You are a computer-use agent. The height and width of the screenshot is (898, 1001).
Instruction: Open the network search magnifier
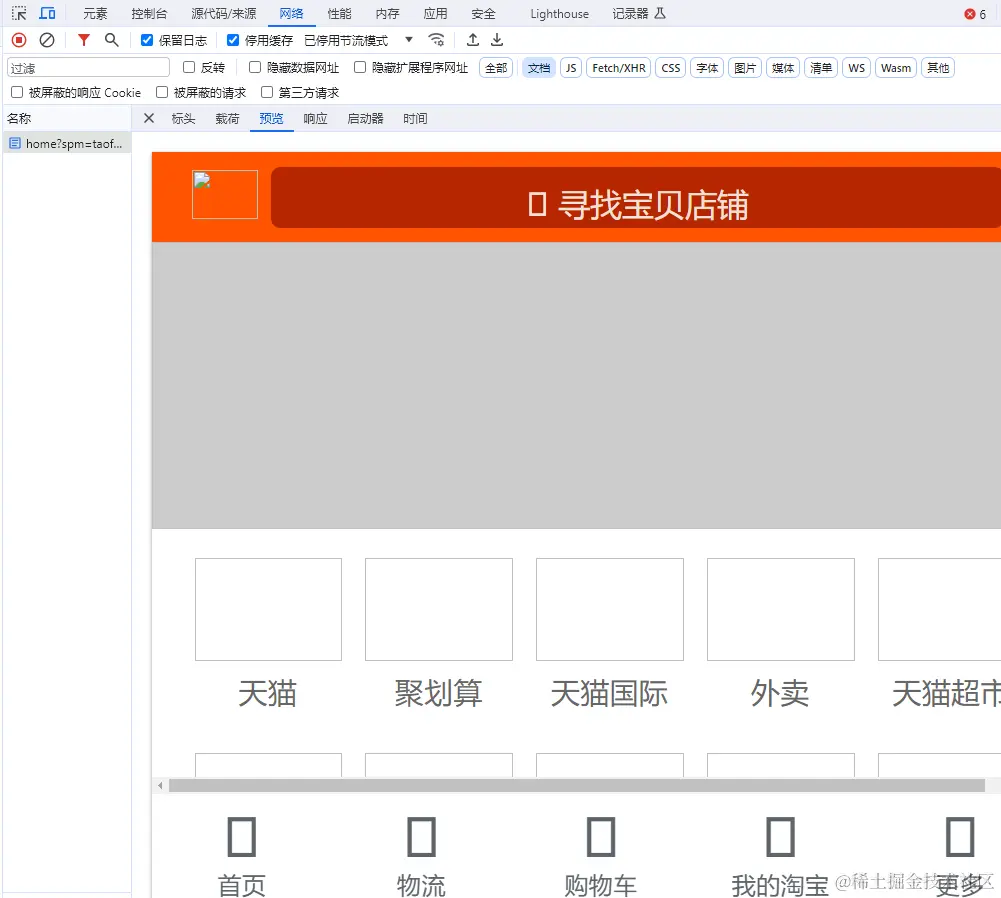[x=112, y=40]
